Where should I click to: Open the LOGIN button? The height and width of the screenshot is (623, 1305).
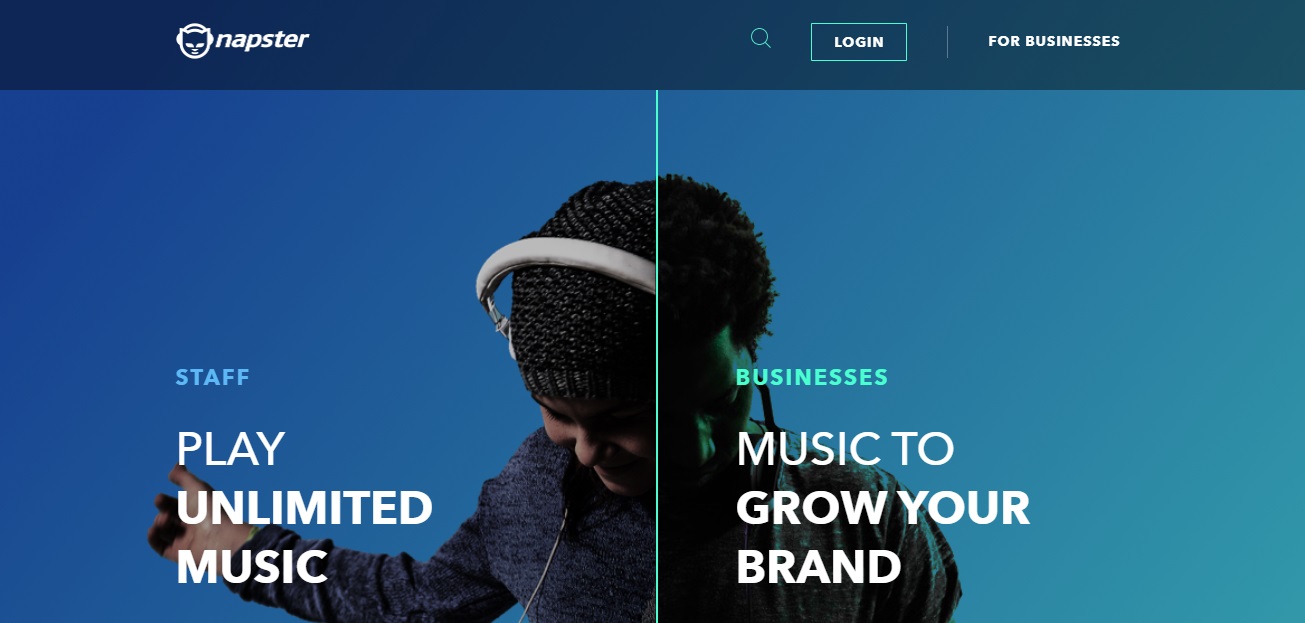click(x=859, y=42)
